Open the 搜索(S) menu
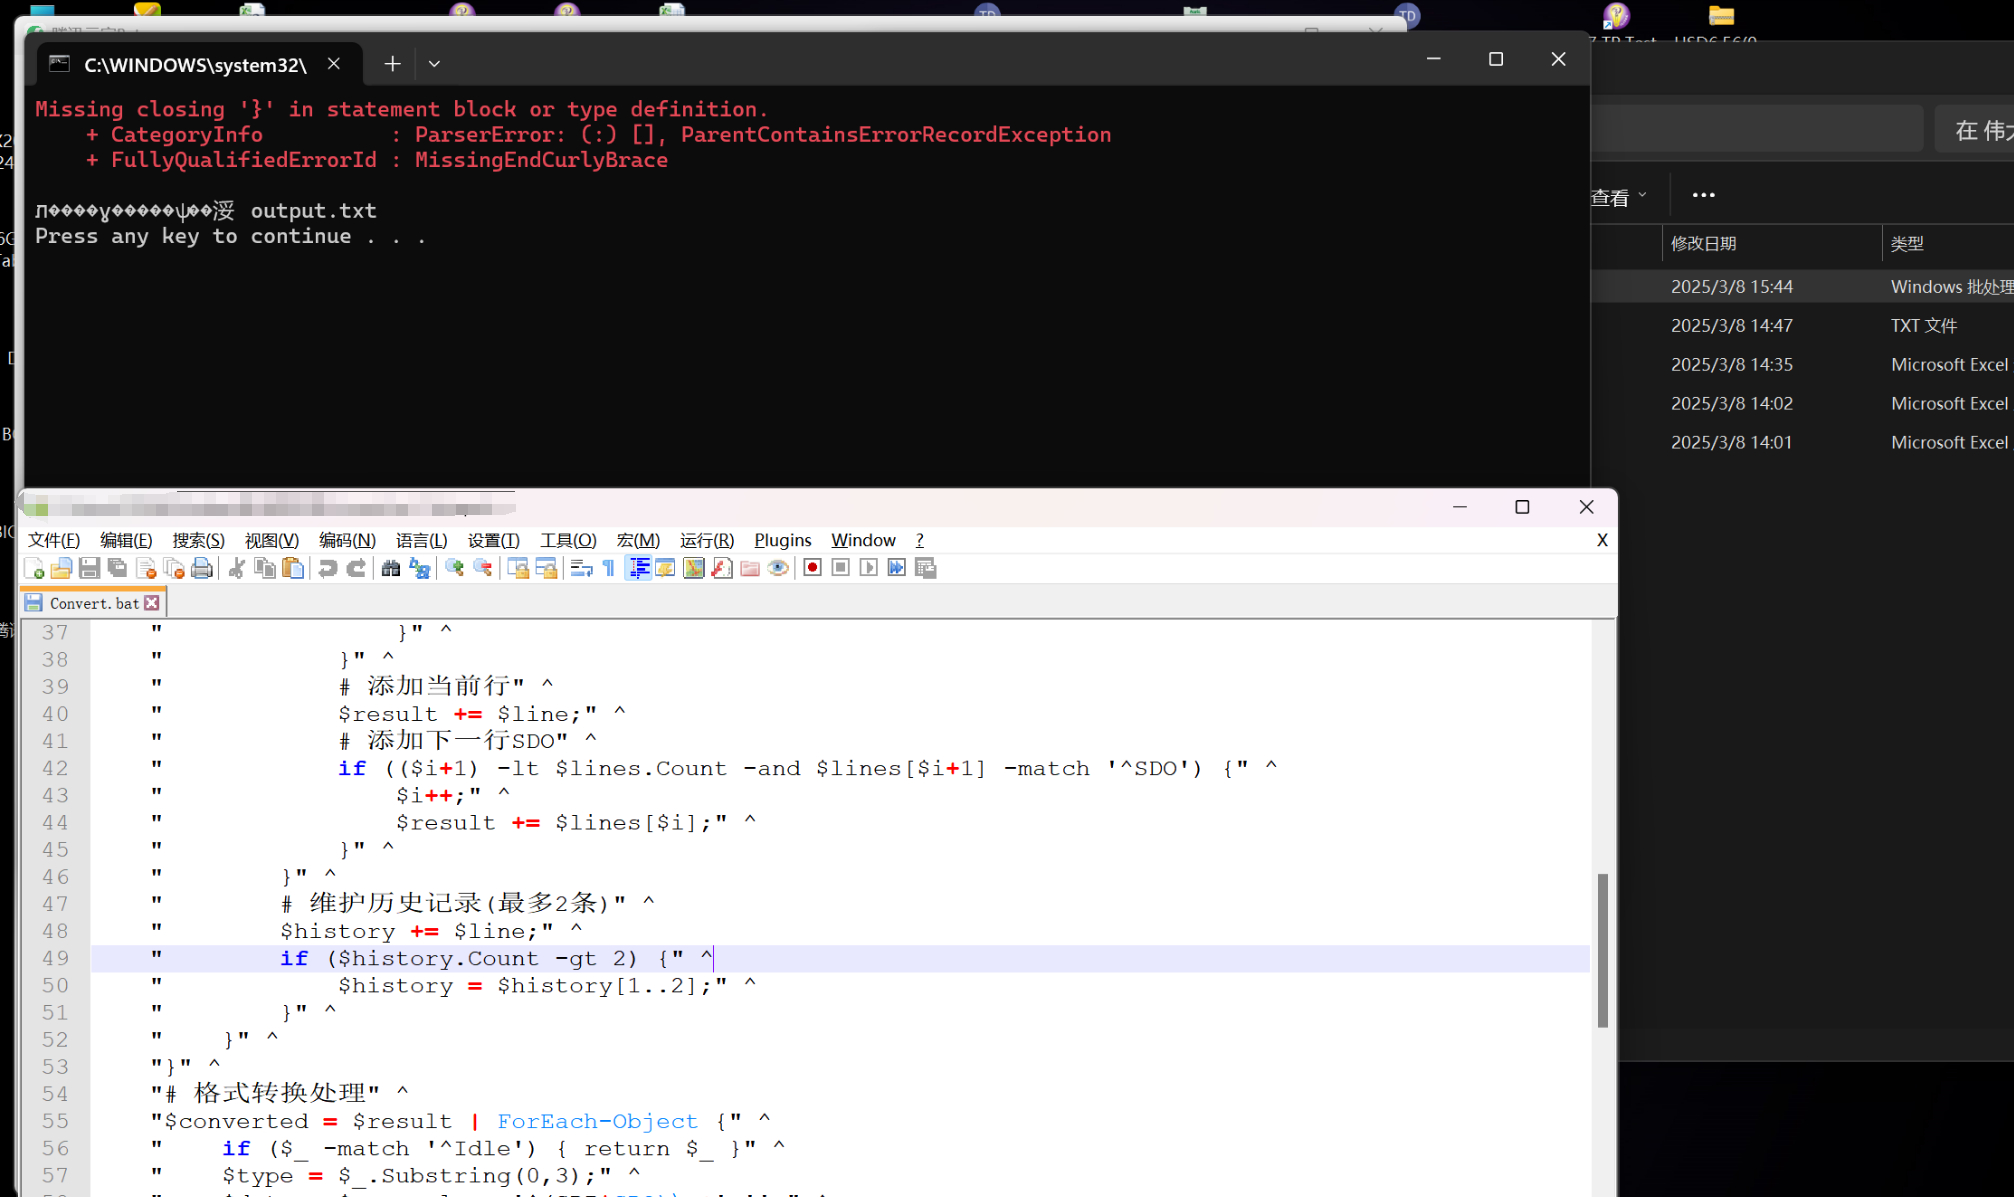Viewport: 2014px width, 1197px height. (x=198, y=540)
